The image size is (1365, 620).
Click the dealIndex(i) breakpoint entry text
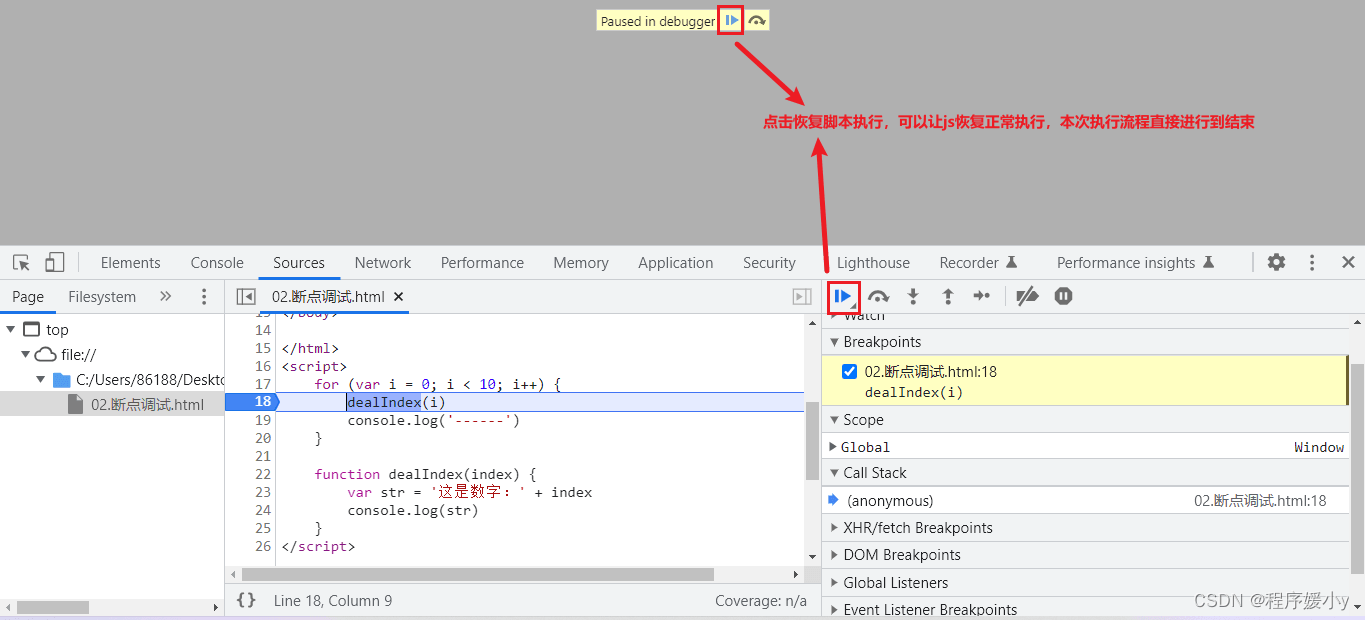(x=914, y=392)
